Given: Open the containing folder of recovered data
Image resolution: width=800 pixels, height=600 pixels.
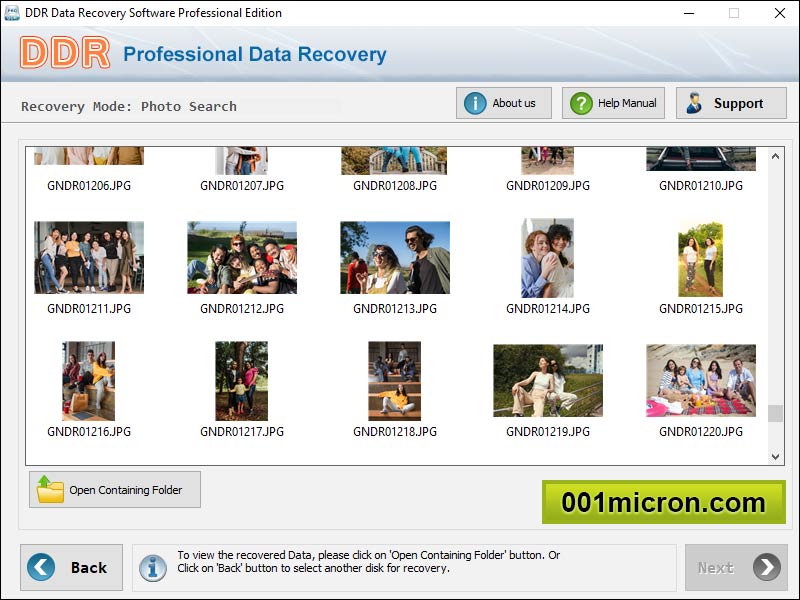Looking at the screenshot, I should [x=114, y=489].
